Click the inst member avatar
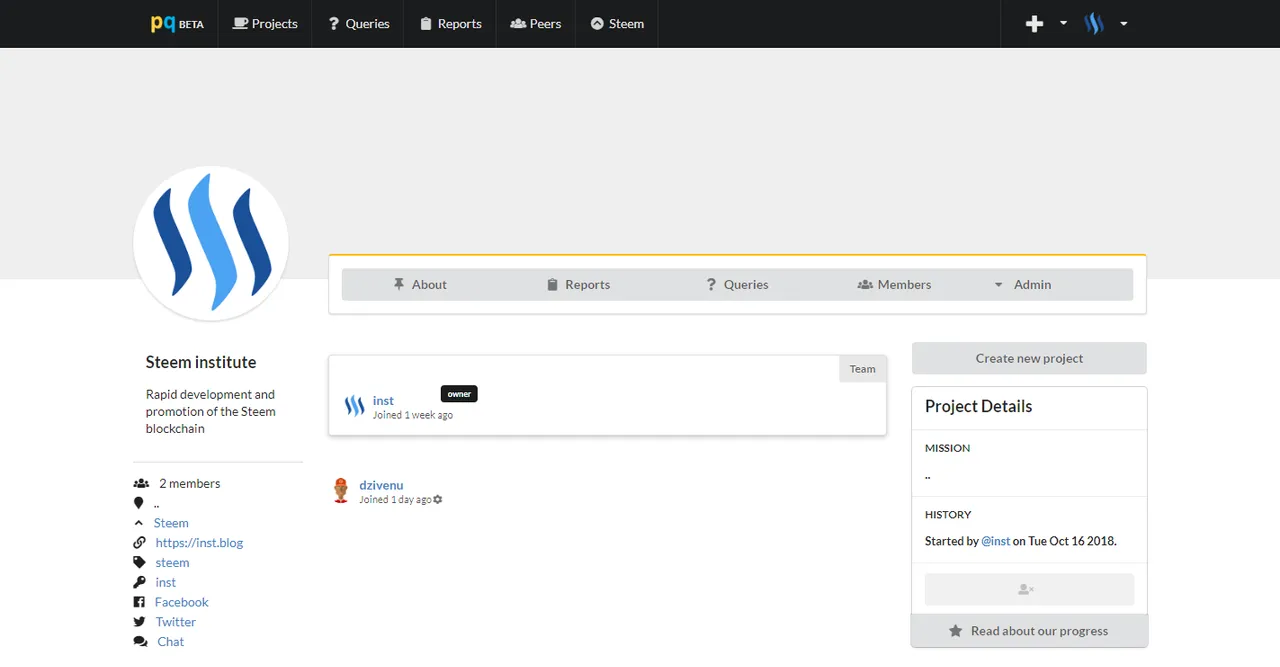 tap(354, 406)
